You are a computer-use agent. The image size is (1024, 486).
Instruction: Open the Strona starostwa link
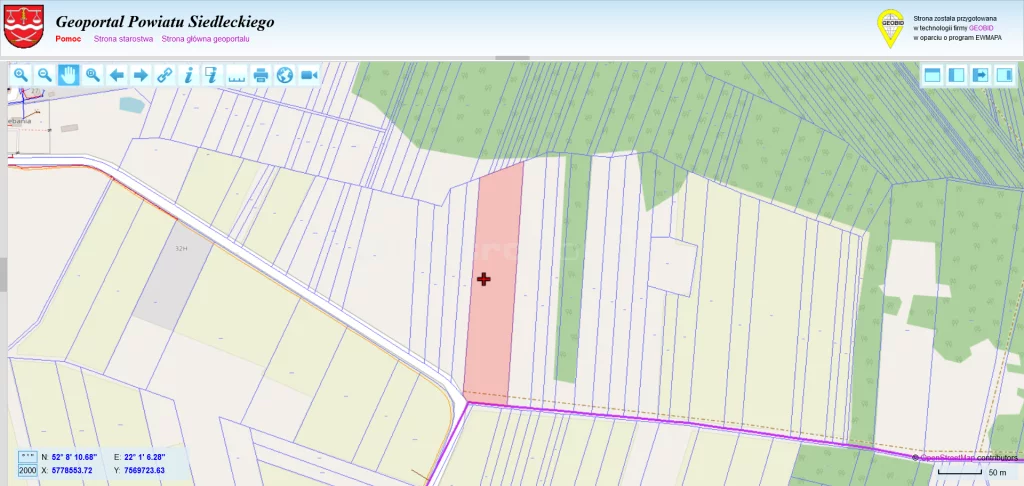[x=123, y=39]
